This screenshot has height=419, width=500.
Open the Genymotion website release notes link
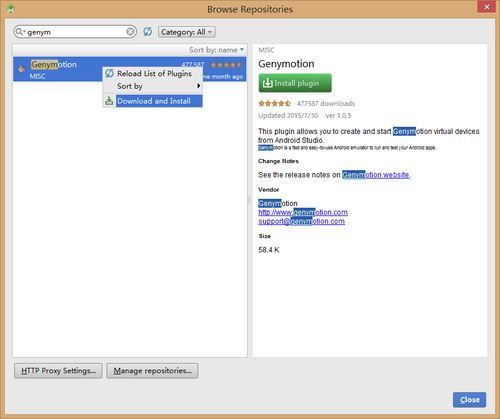pos(376,175)
